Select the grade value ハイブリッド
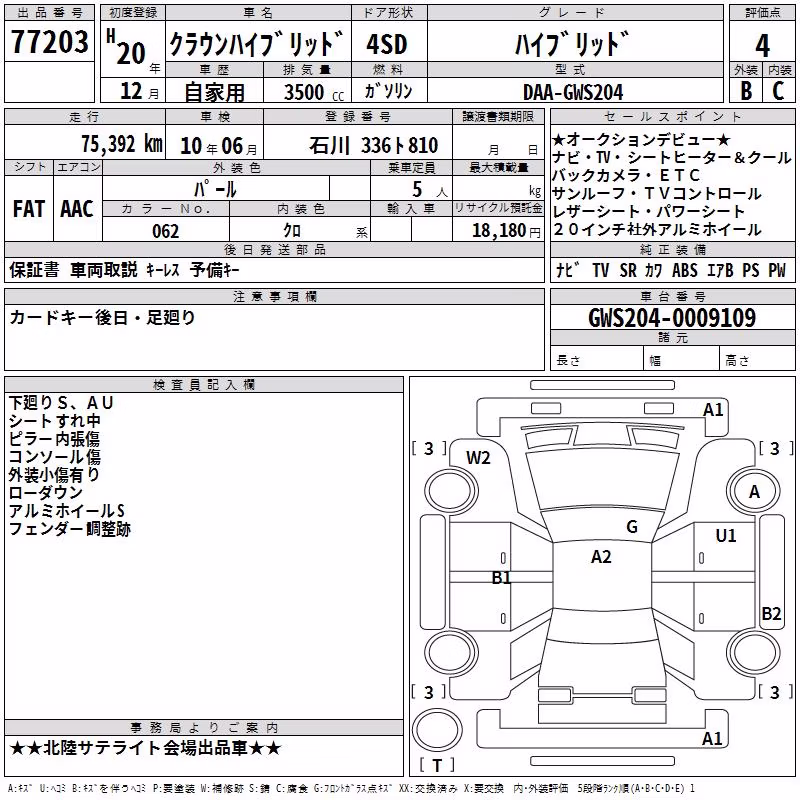Viewport: 800px width, 800px height. 571,44
